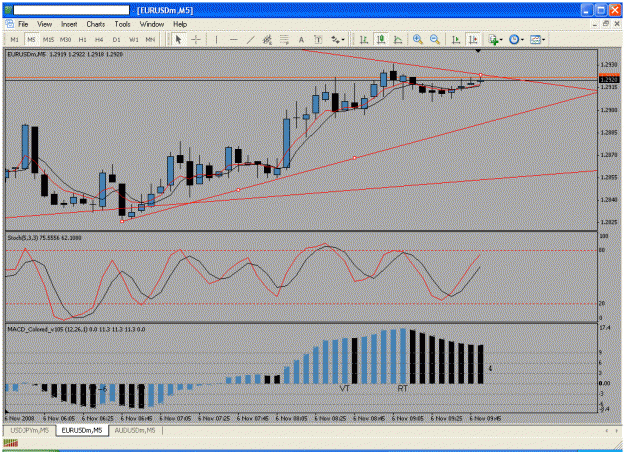Minimize the inner chart window

click(595, 24)
